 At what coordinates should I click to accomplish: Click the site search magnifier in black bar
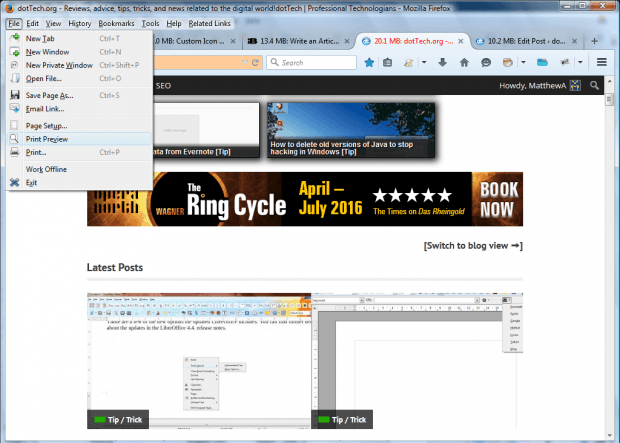tap(594, 85)
